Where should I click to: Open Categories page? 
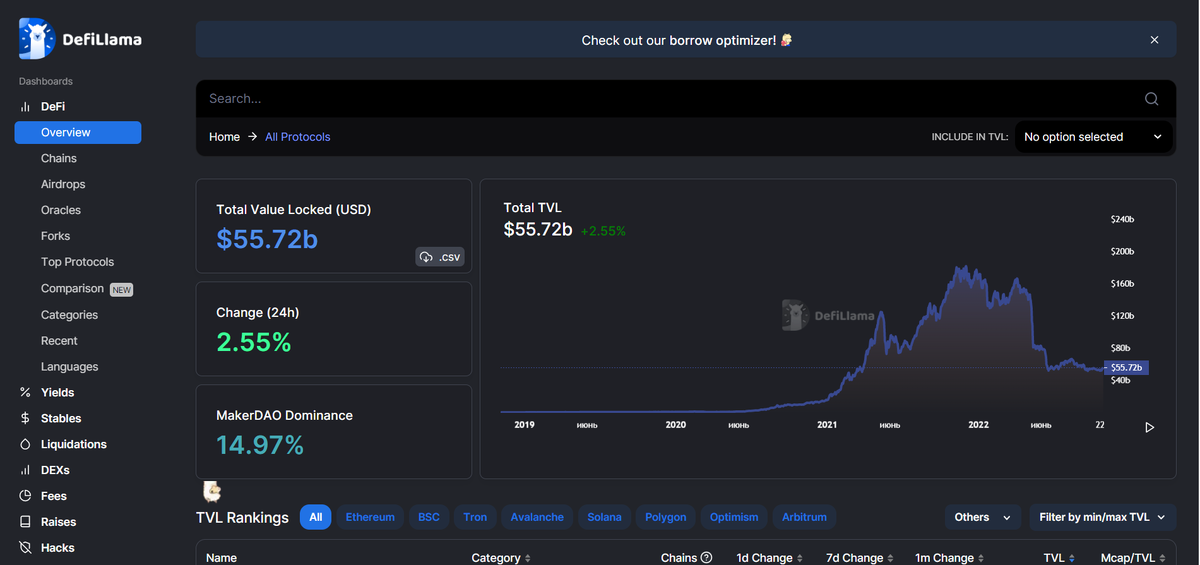point(70,315)
